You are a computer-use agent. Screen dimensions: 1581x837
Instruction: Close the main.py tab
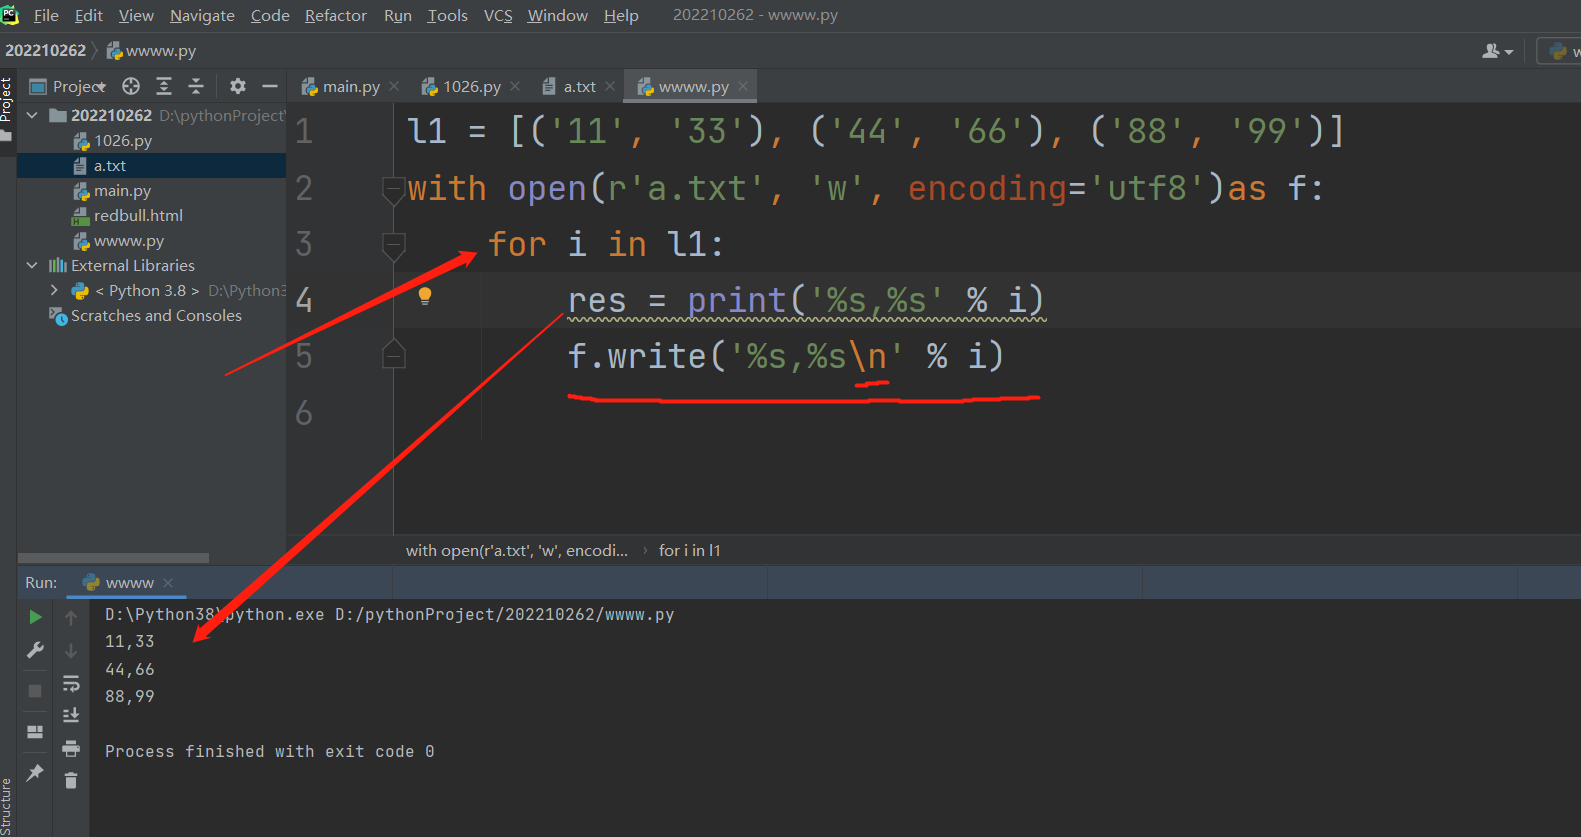(394, 86)
